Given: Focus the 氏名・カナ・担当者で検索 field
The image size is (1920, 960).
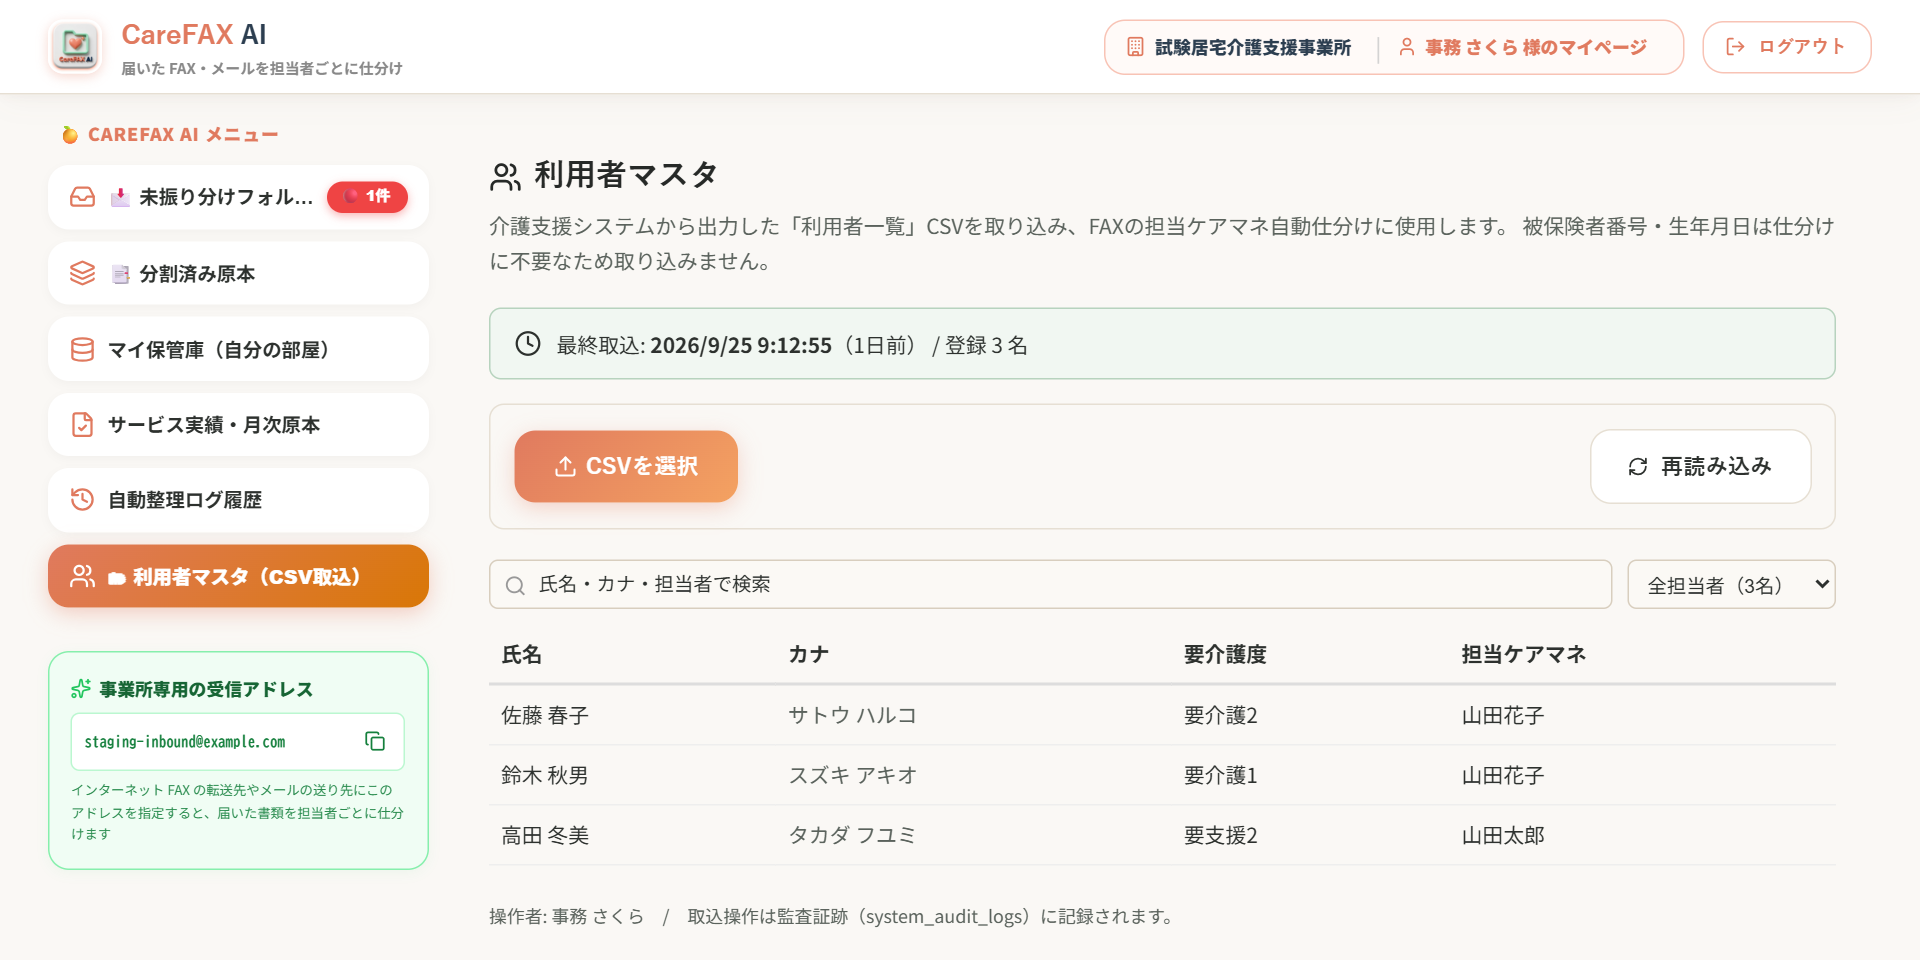Looking at the screenshot, I should click(1050, 585).
